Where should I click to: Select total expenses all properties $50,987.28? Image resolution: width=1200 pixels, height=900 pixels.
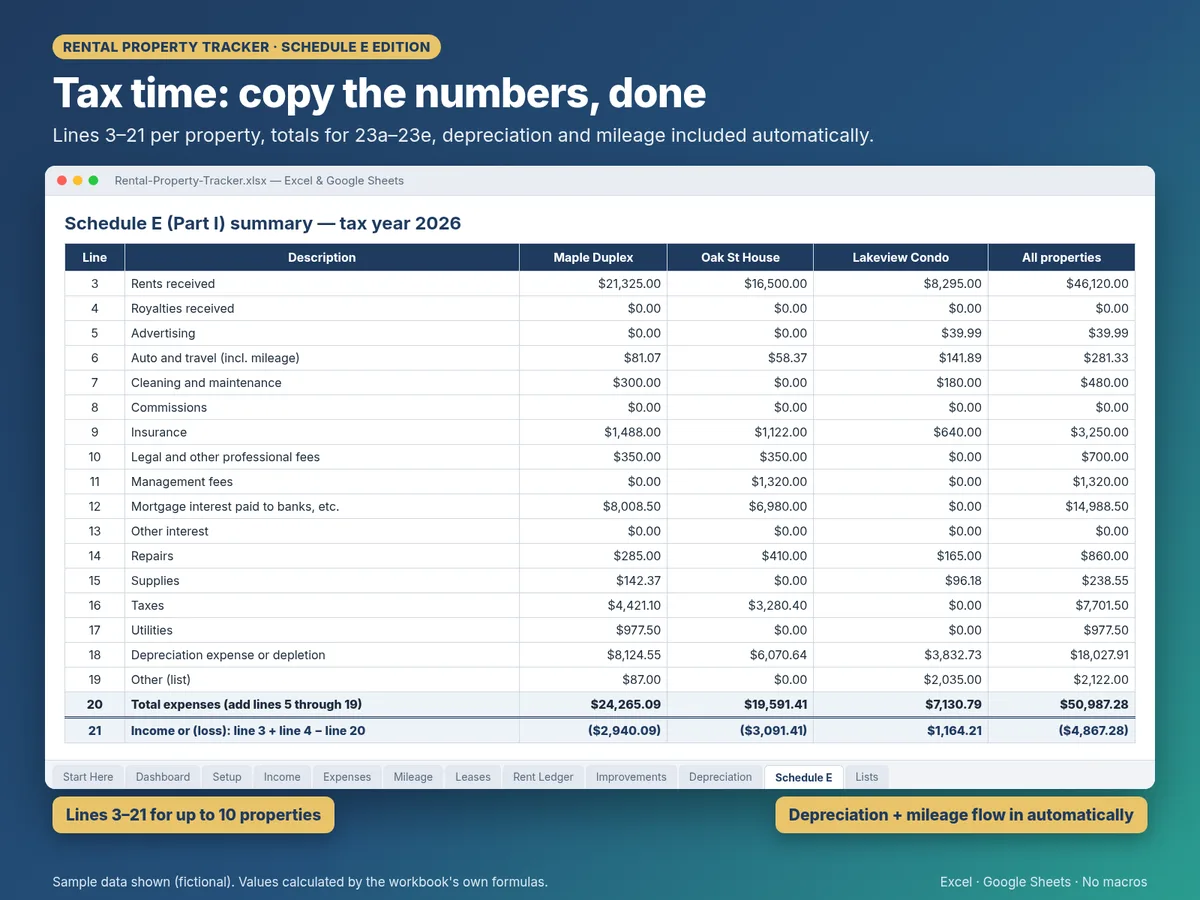(x=1061, y=705)
